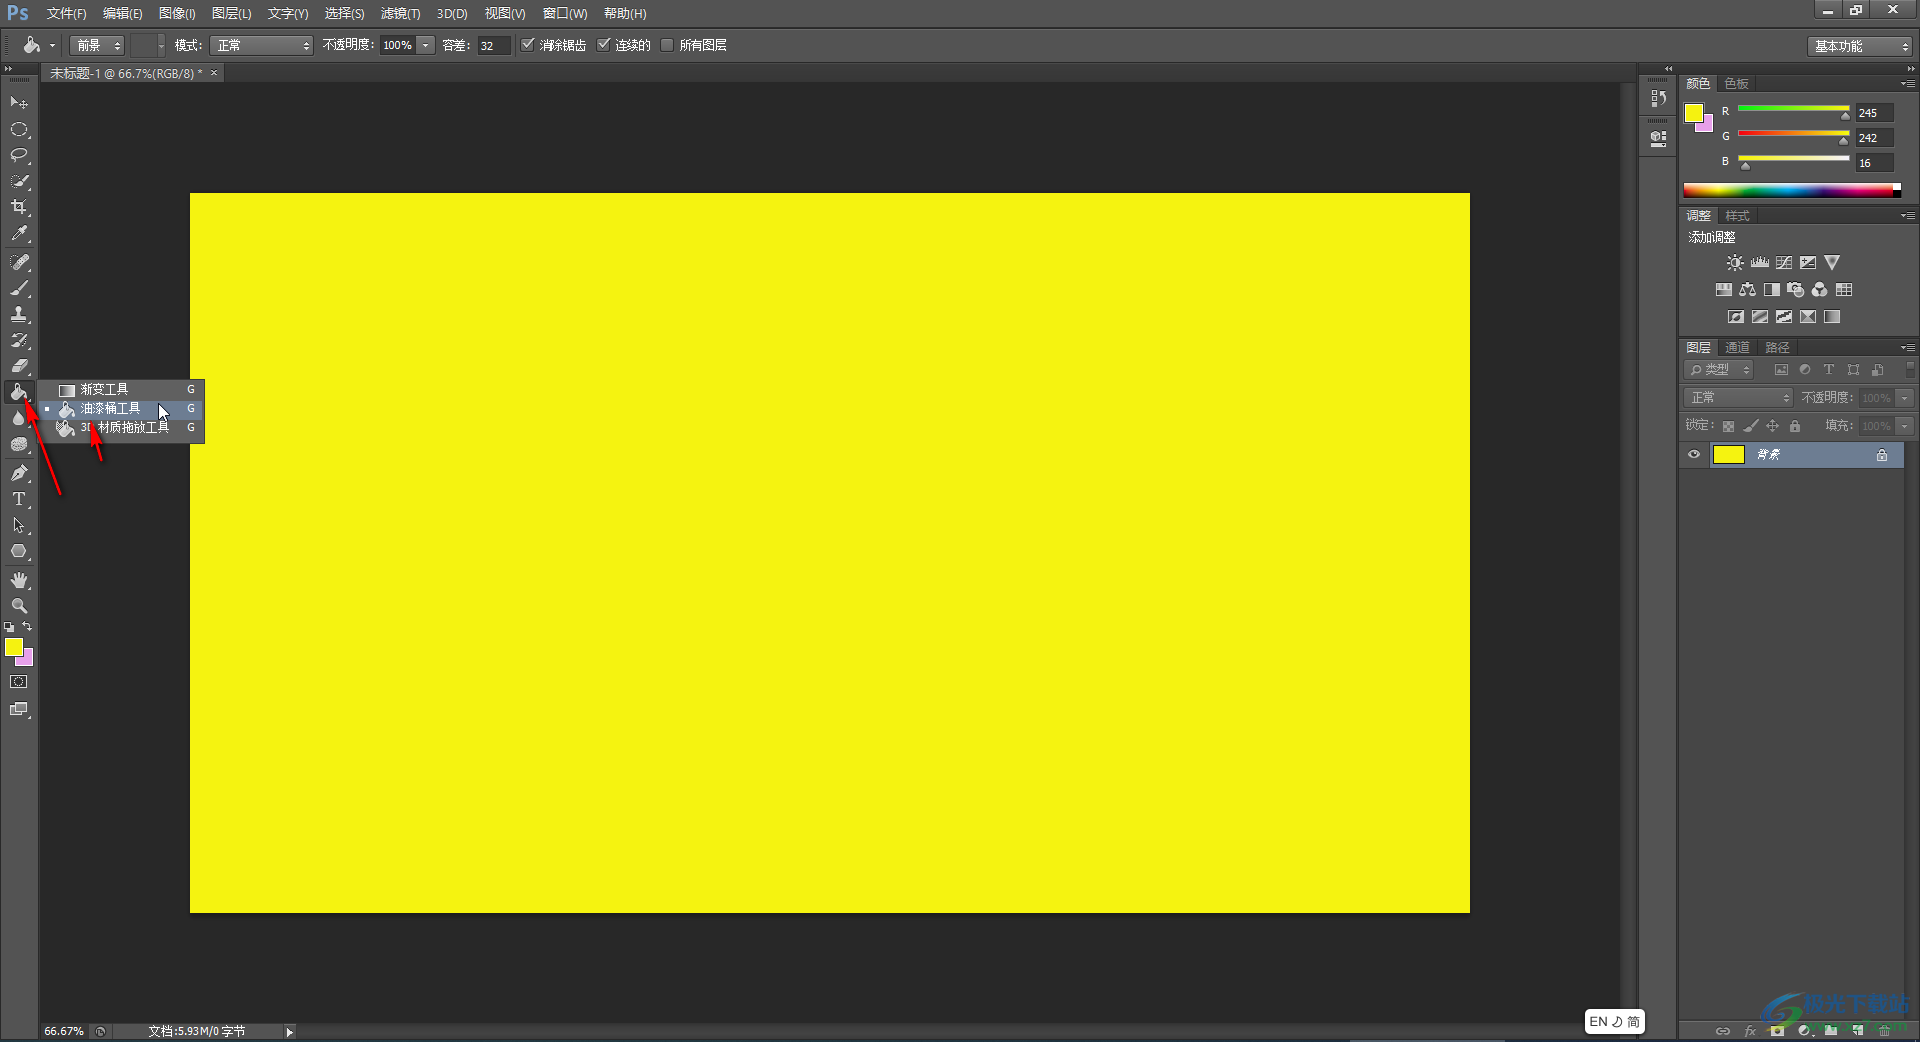This screenshot has height=1042, width=1920.
Task: Add Color Balance adjustment
Action: pyautogui.click(x=1747, y=290)
